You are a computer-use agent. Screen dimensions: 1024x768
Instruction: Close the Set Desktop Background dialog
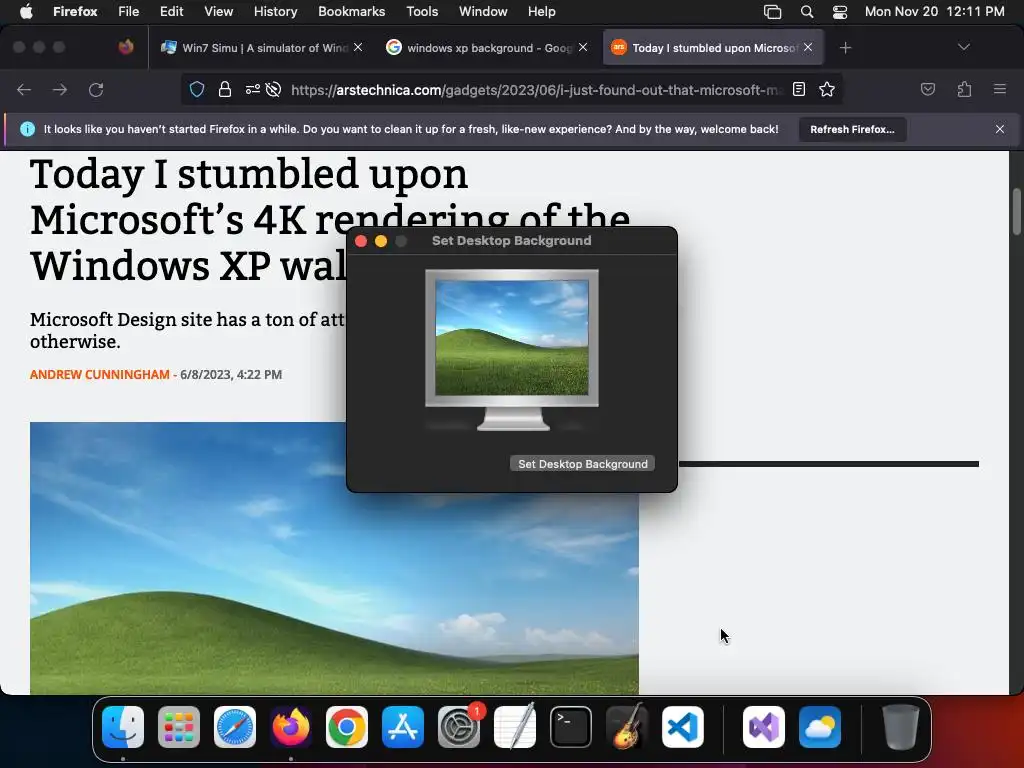tap(360, 241)
